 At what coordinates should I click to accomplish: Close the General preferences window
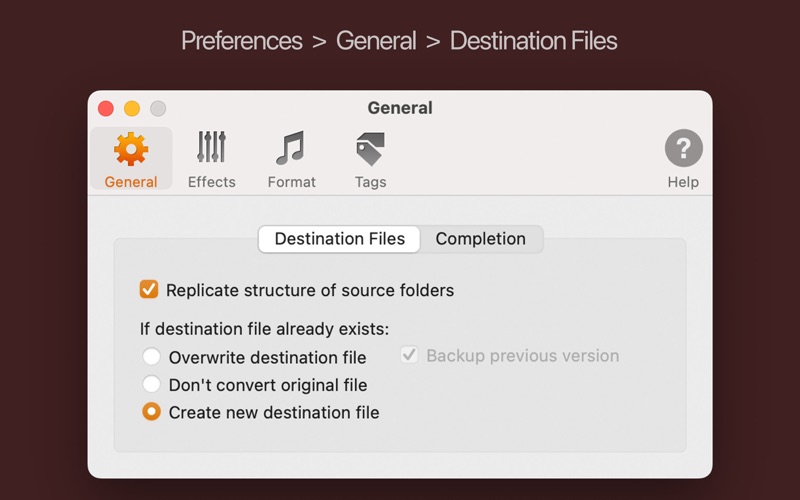106,108
